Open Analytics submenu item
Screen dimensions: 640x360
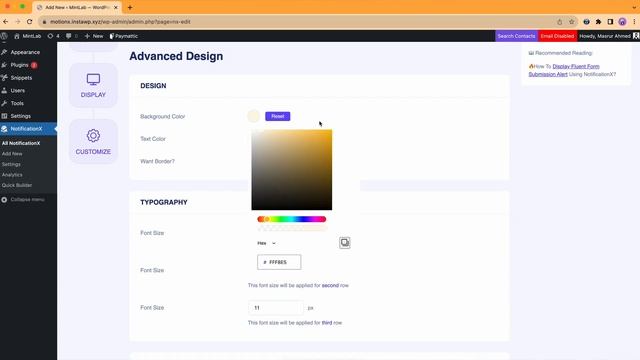tap(12, 175)
